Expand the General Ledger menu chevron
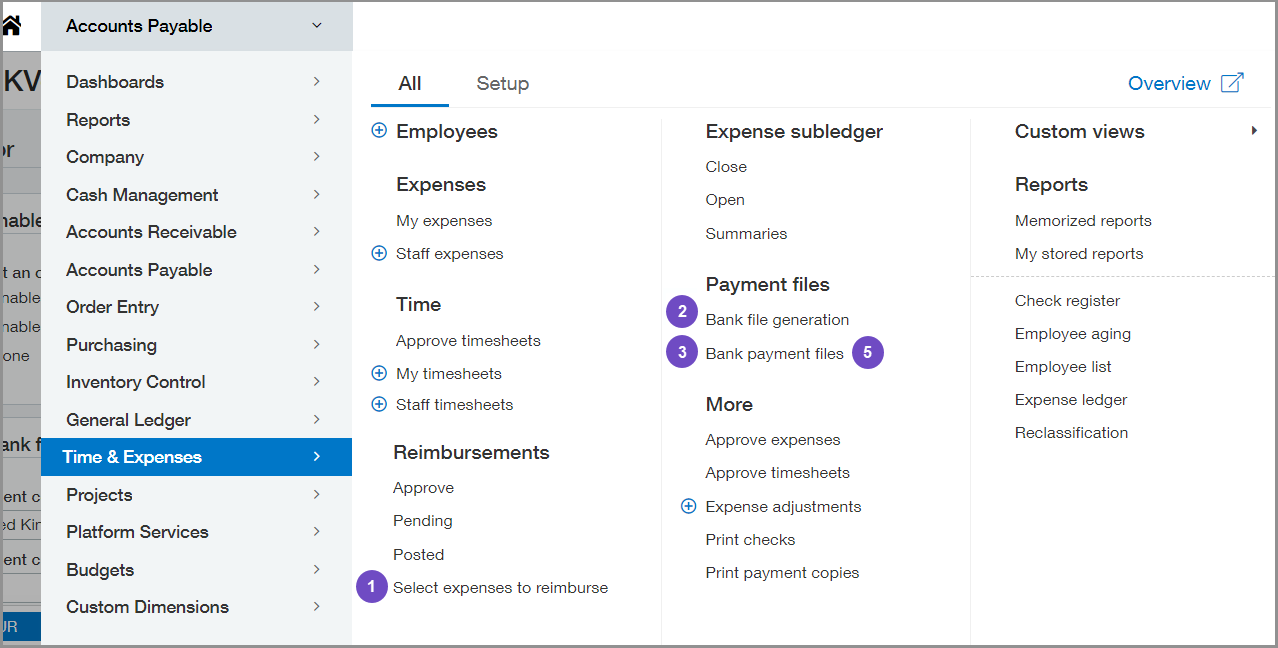 [316, 419]
